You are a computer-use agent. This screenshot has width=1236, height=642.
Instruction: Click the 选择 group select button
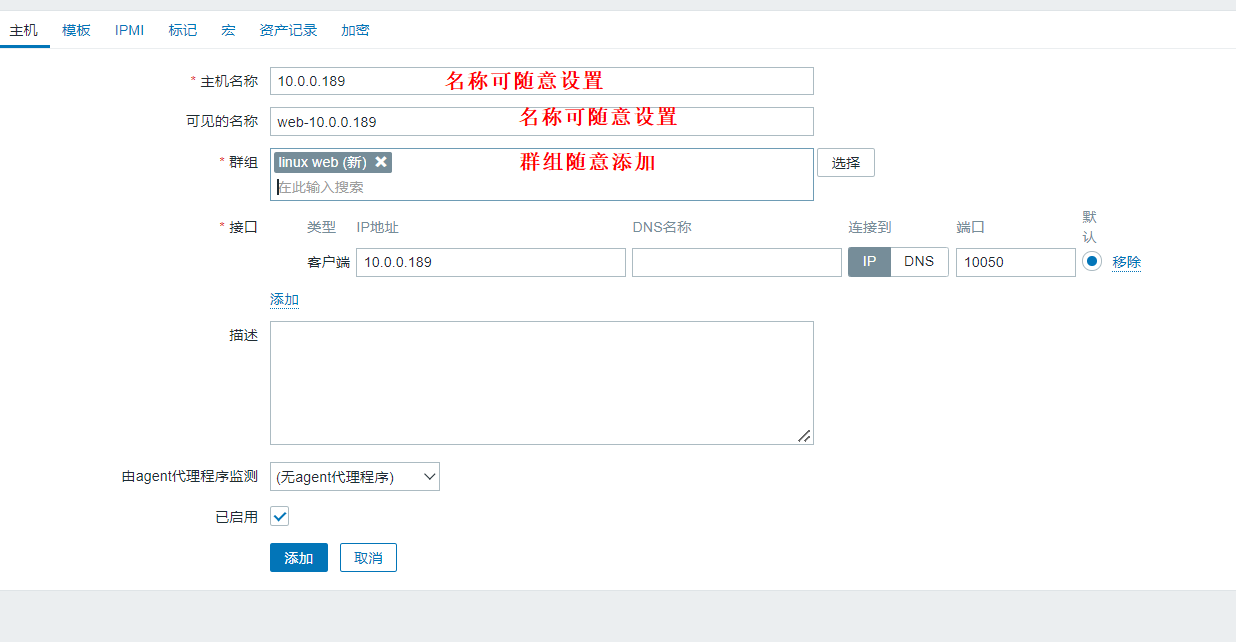[845, 163]
